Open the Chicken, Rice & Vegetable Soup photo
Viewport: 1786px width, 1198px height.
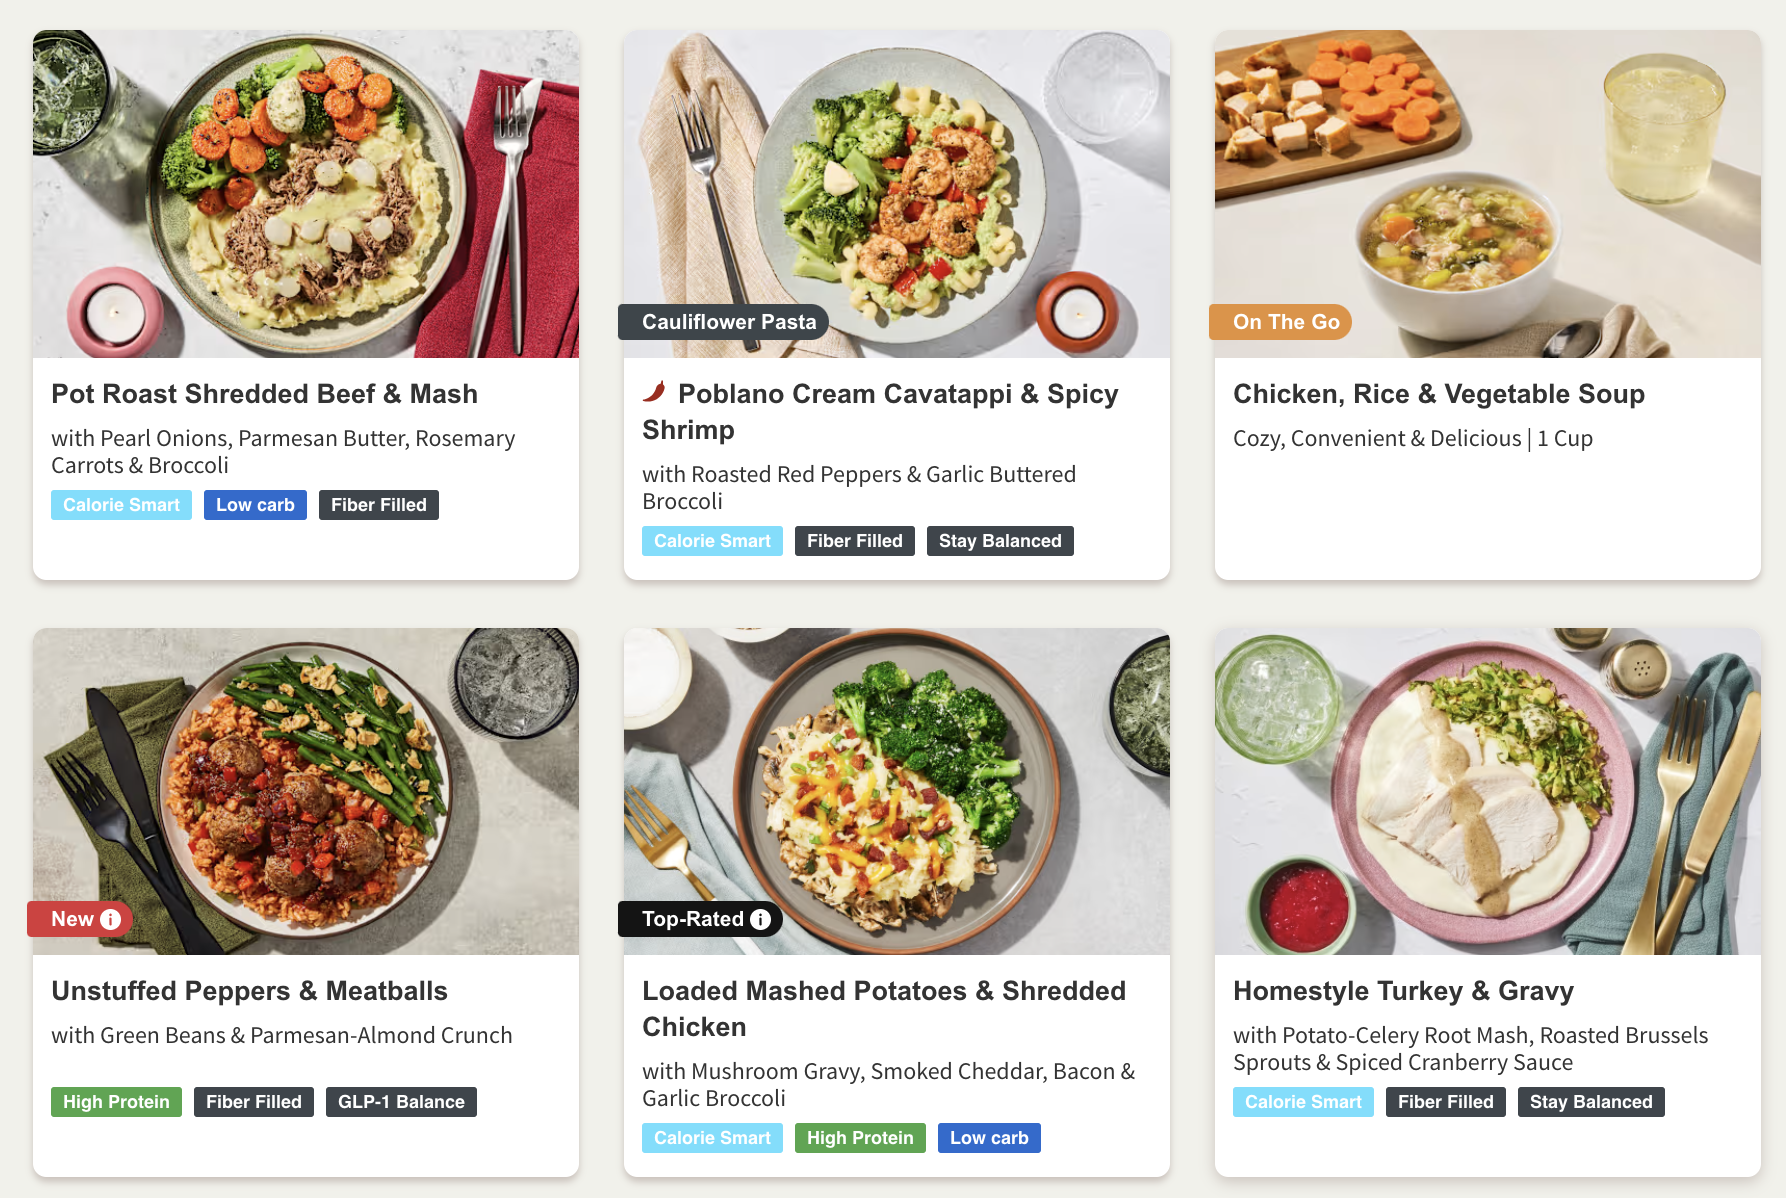(x=1488, y=194)
